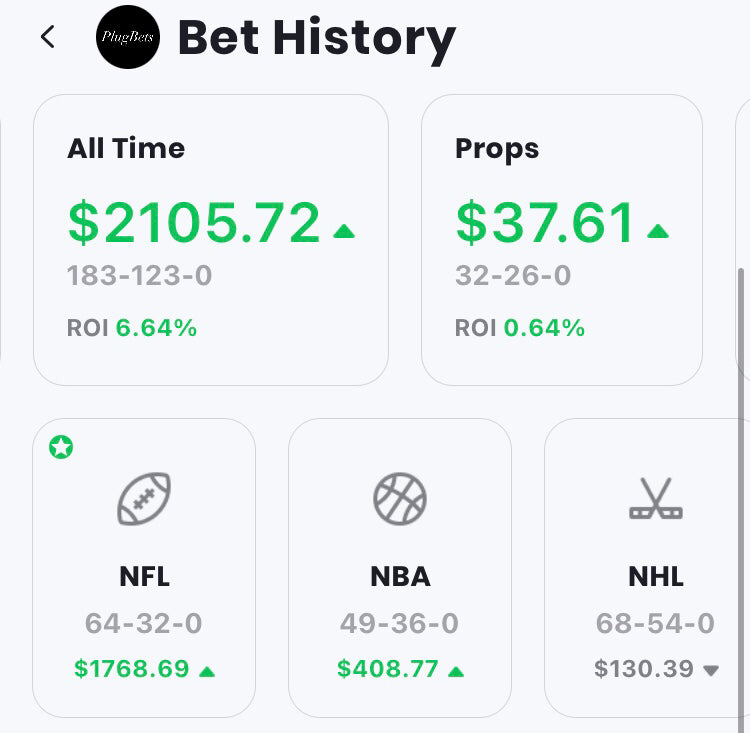Viewport: 750px width, 733px height.
Task: Click the NHL hockey sticks icon
Action: click(656, 499)
